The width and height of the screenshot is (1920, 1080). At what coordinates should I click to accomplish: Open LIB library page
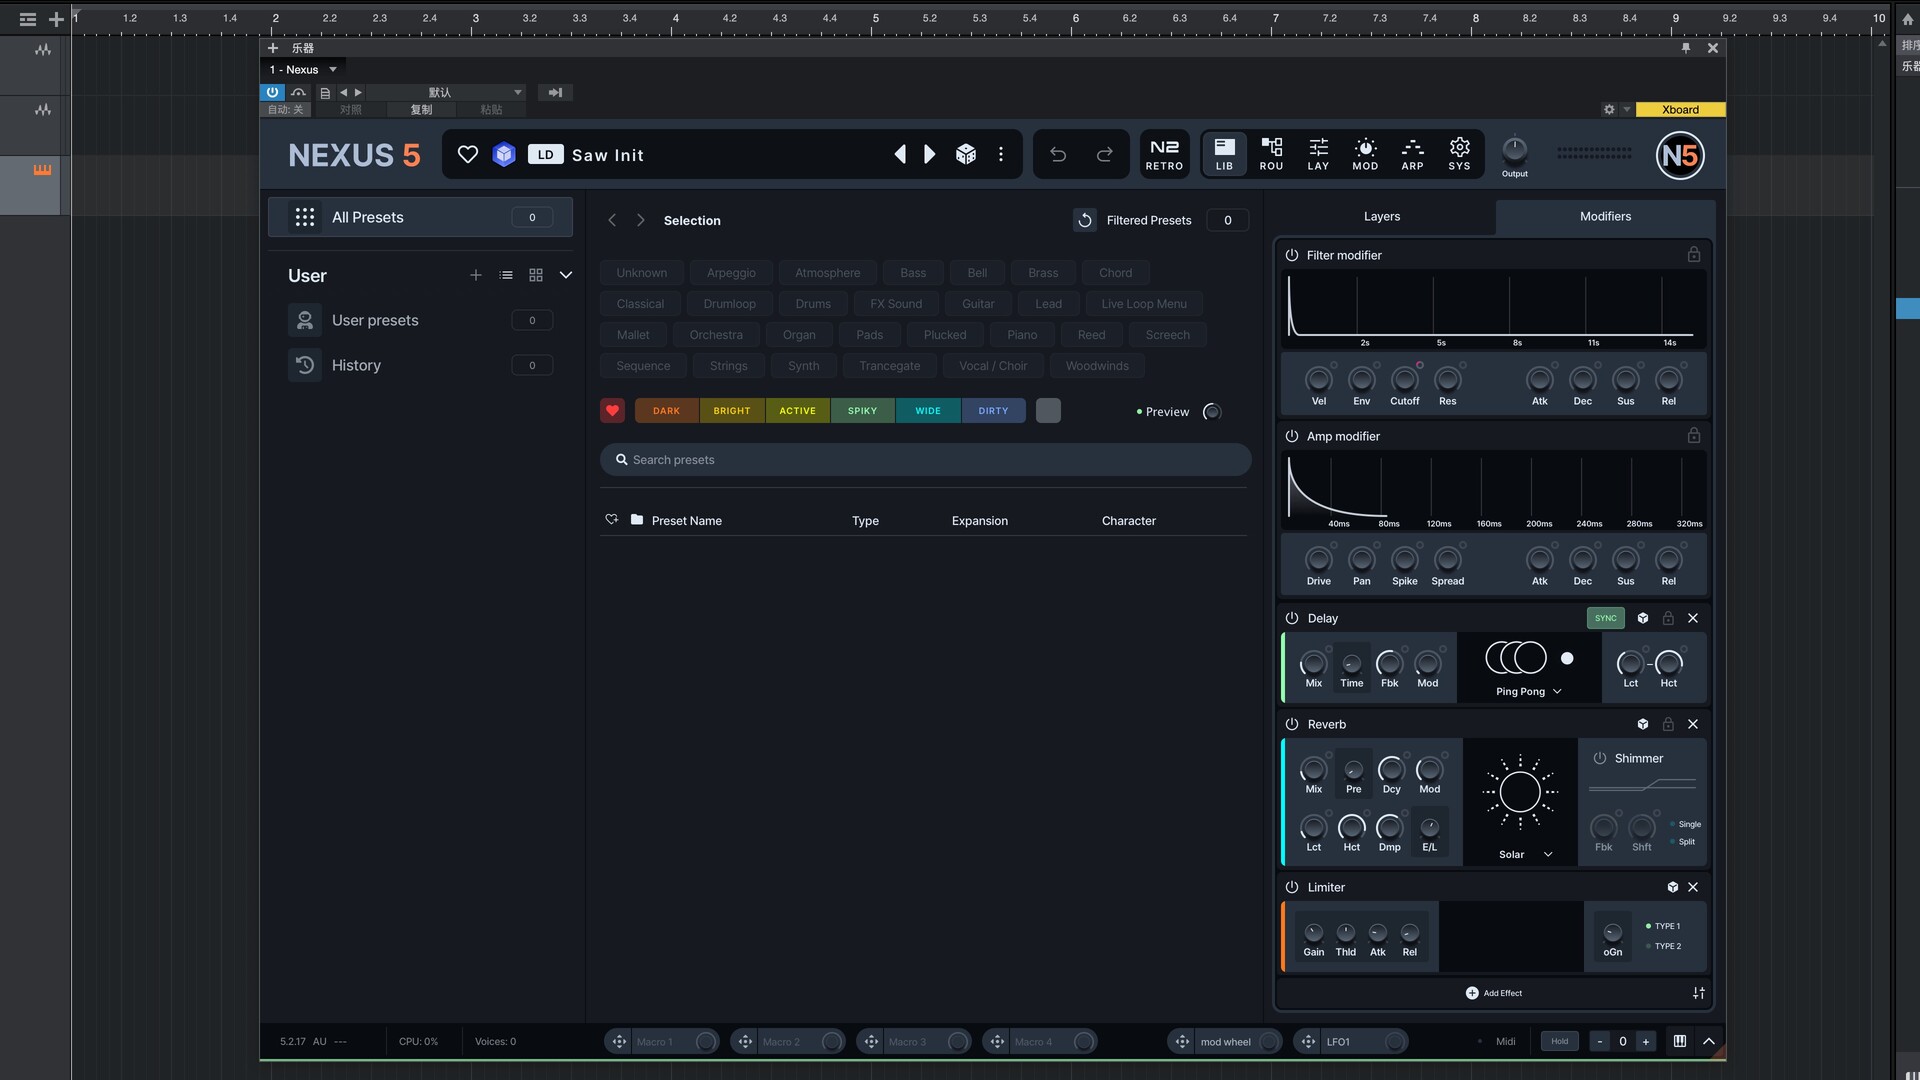pos(1224,155)
